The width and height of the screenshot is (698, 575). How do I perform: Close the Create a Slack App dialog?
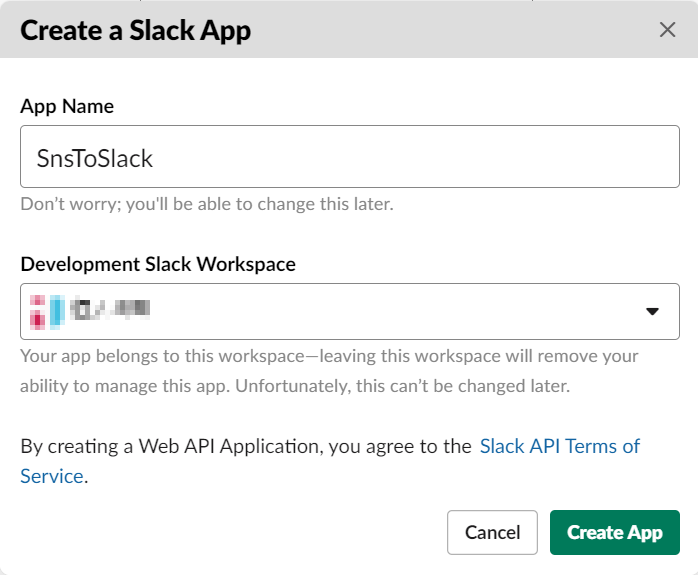(667, 30)
